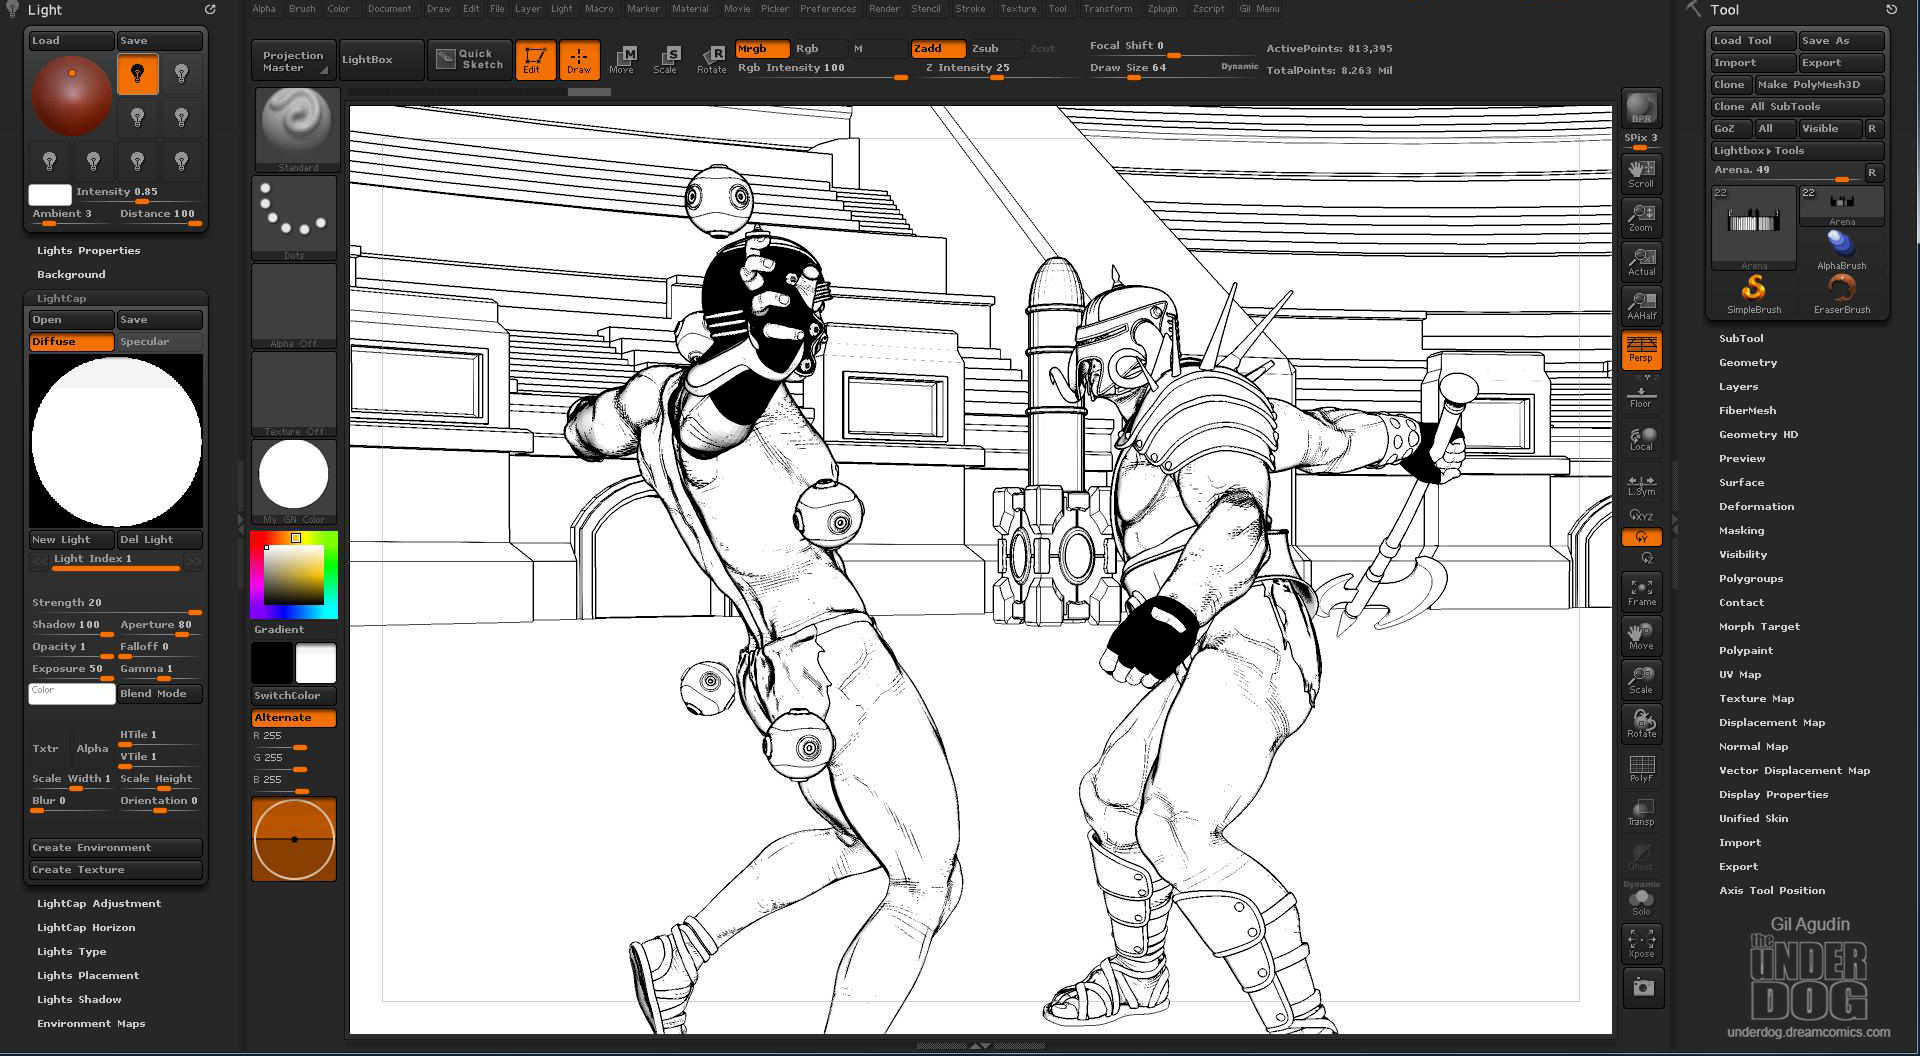Image resolution: width=1920 pixels, height=1056 pixels.
Task: Open the Preferences menu
Action: 828,9
